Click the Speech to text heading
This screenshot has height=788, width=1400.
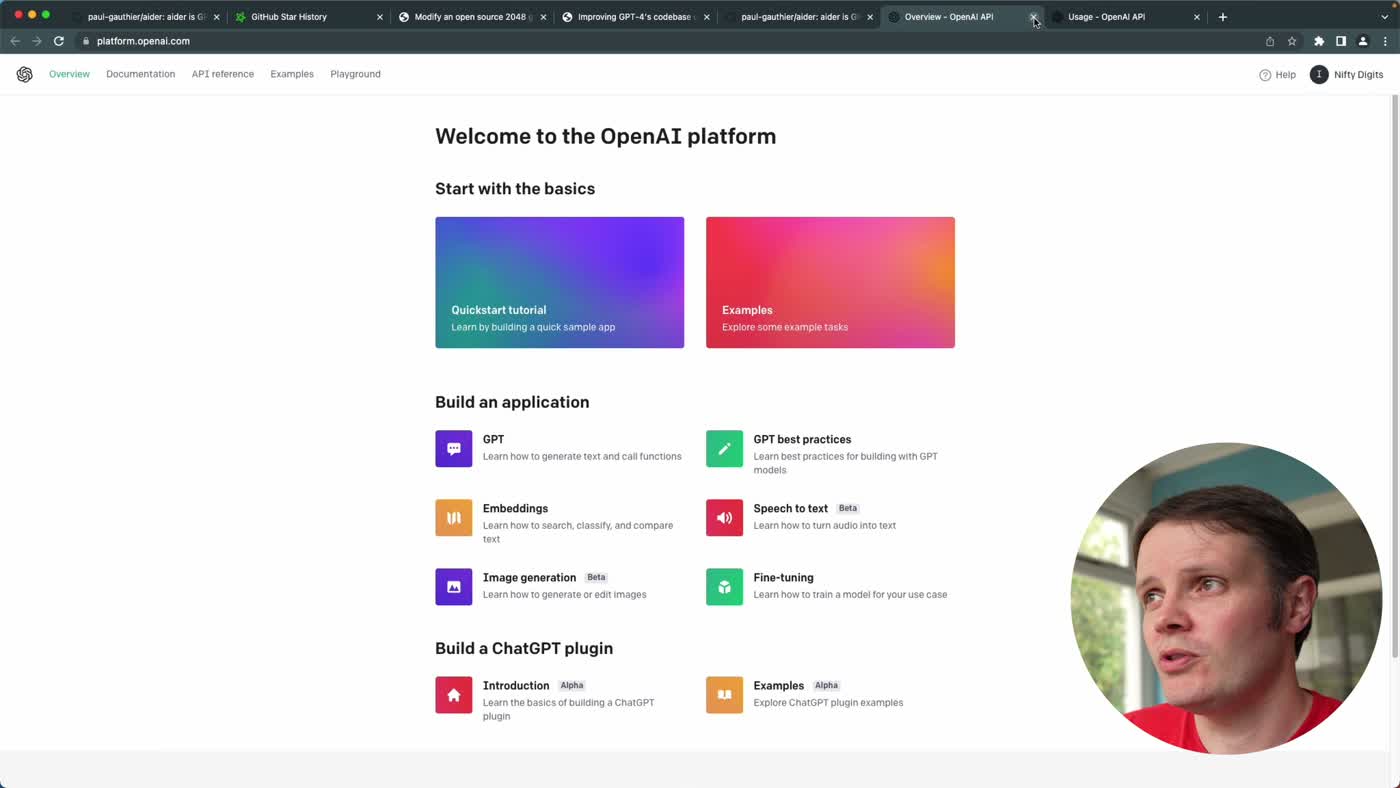coord(790,509)
